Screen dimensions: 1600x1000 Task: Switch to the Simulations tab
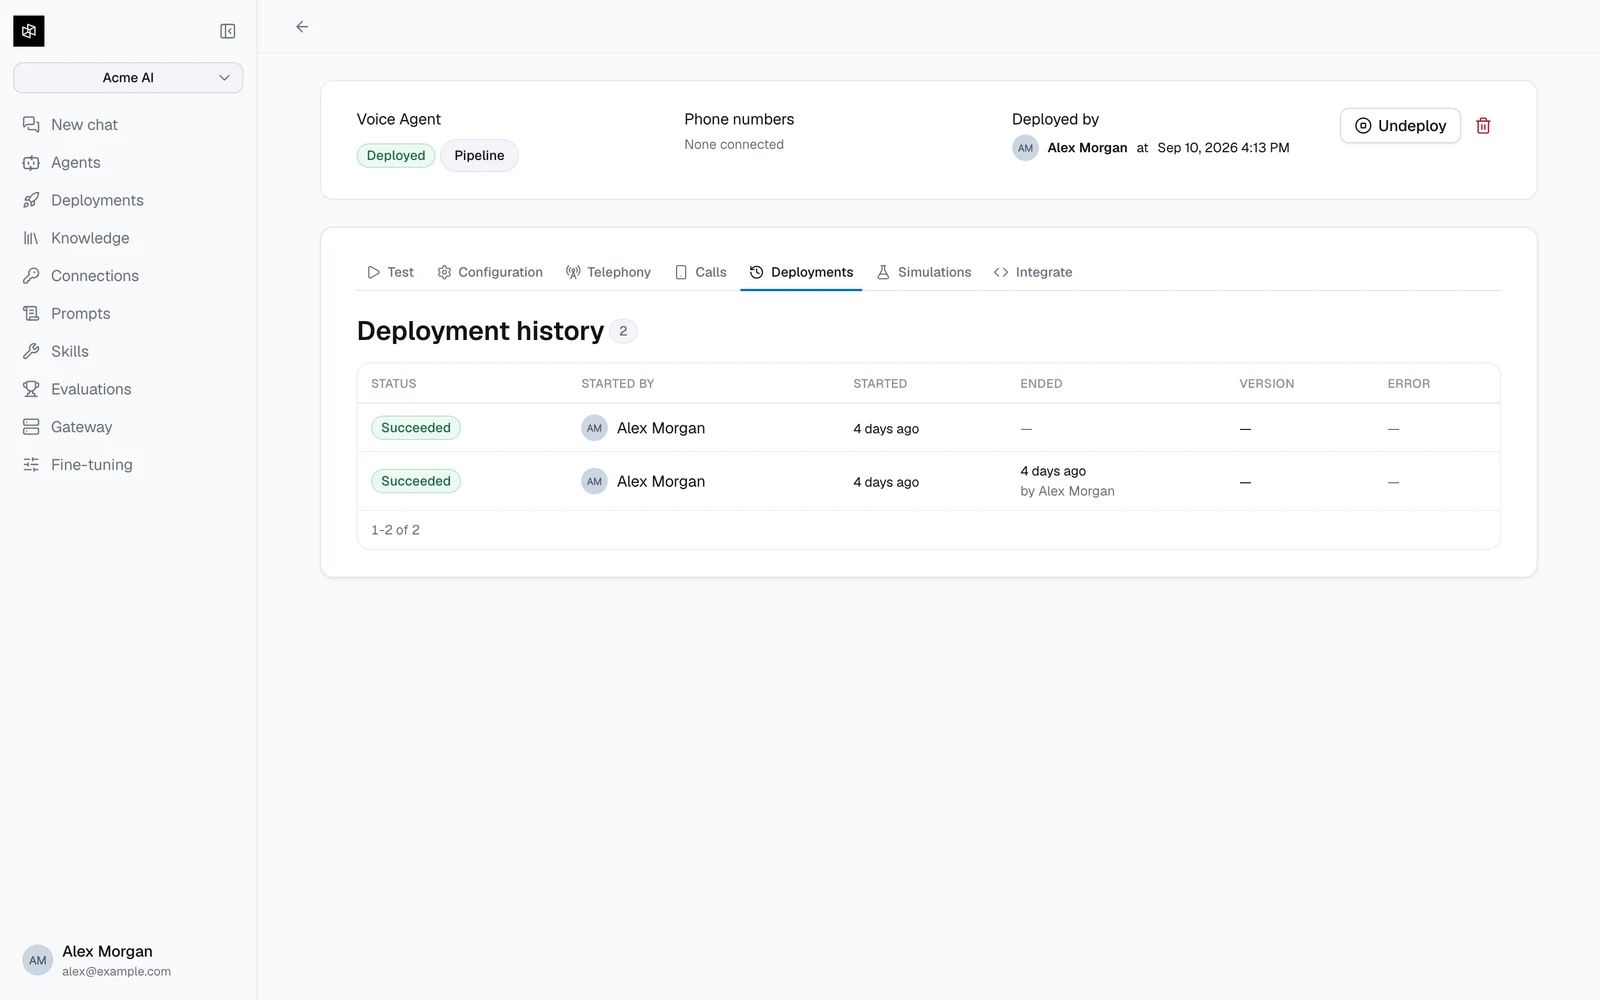[x=924, y=272]
